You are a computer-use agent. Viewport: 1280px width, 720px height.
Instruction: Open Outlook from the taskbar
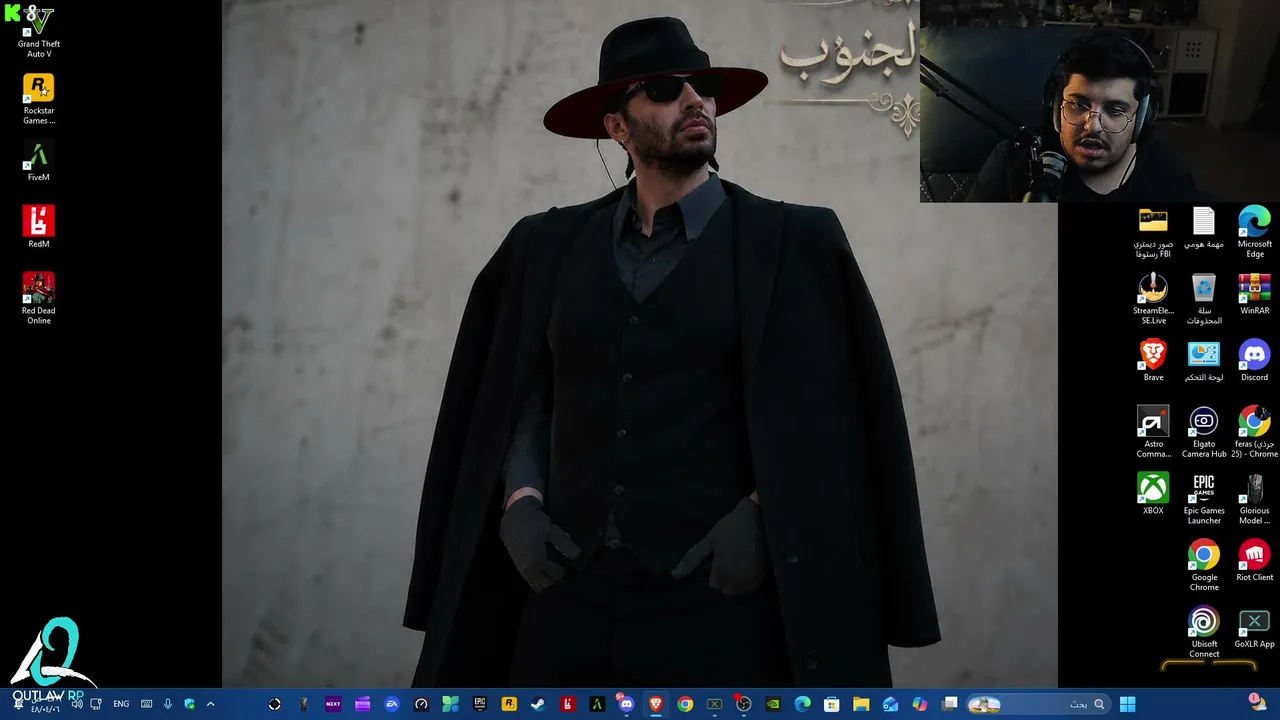[890, 704]
